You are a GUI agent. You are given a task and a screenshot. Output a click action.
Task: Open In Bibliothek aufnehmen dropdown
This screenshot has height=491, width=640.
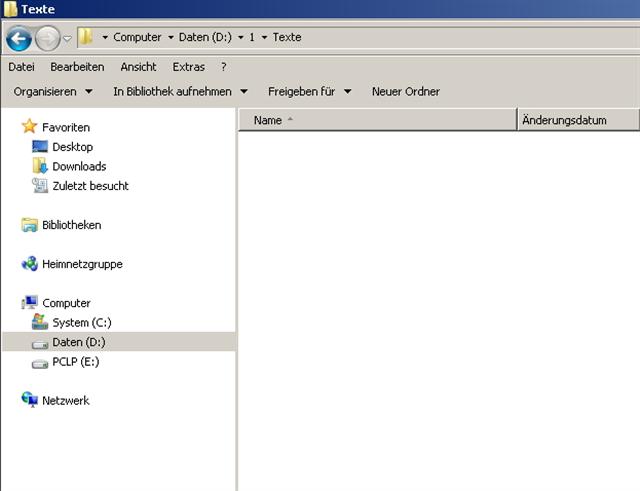pyautogui.click(x=180, y=91)
